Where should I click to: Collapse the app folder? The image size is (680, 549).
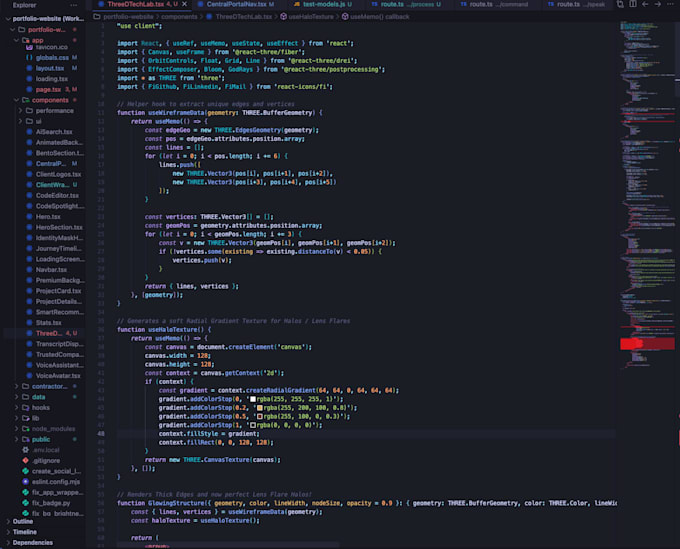point(16,40)
